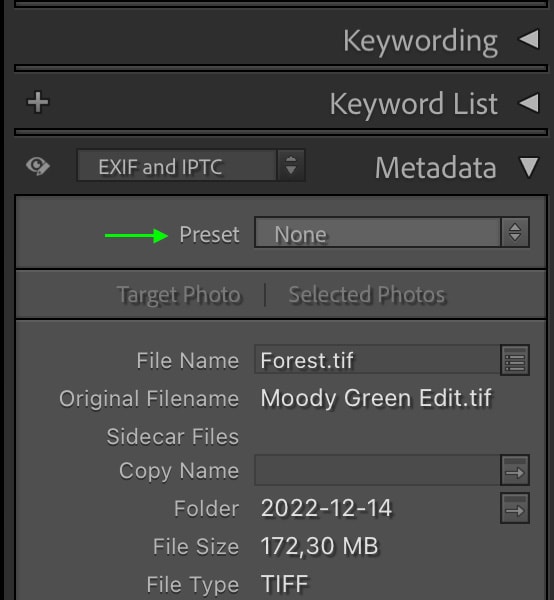
Task: Switch to Selected Photos mode
Action: tap(367, 295)
